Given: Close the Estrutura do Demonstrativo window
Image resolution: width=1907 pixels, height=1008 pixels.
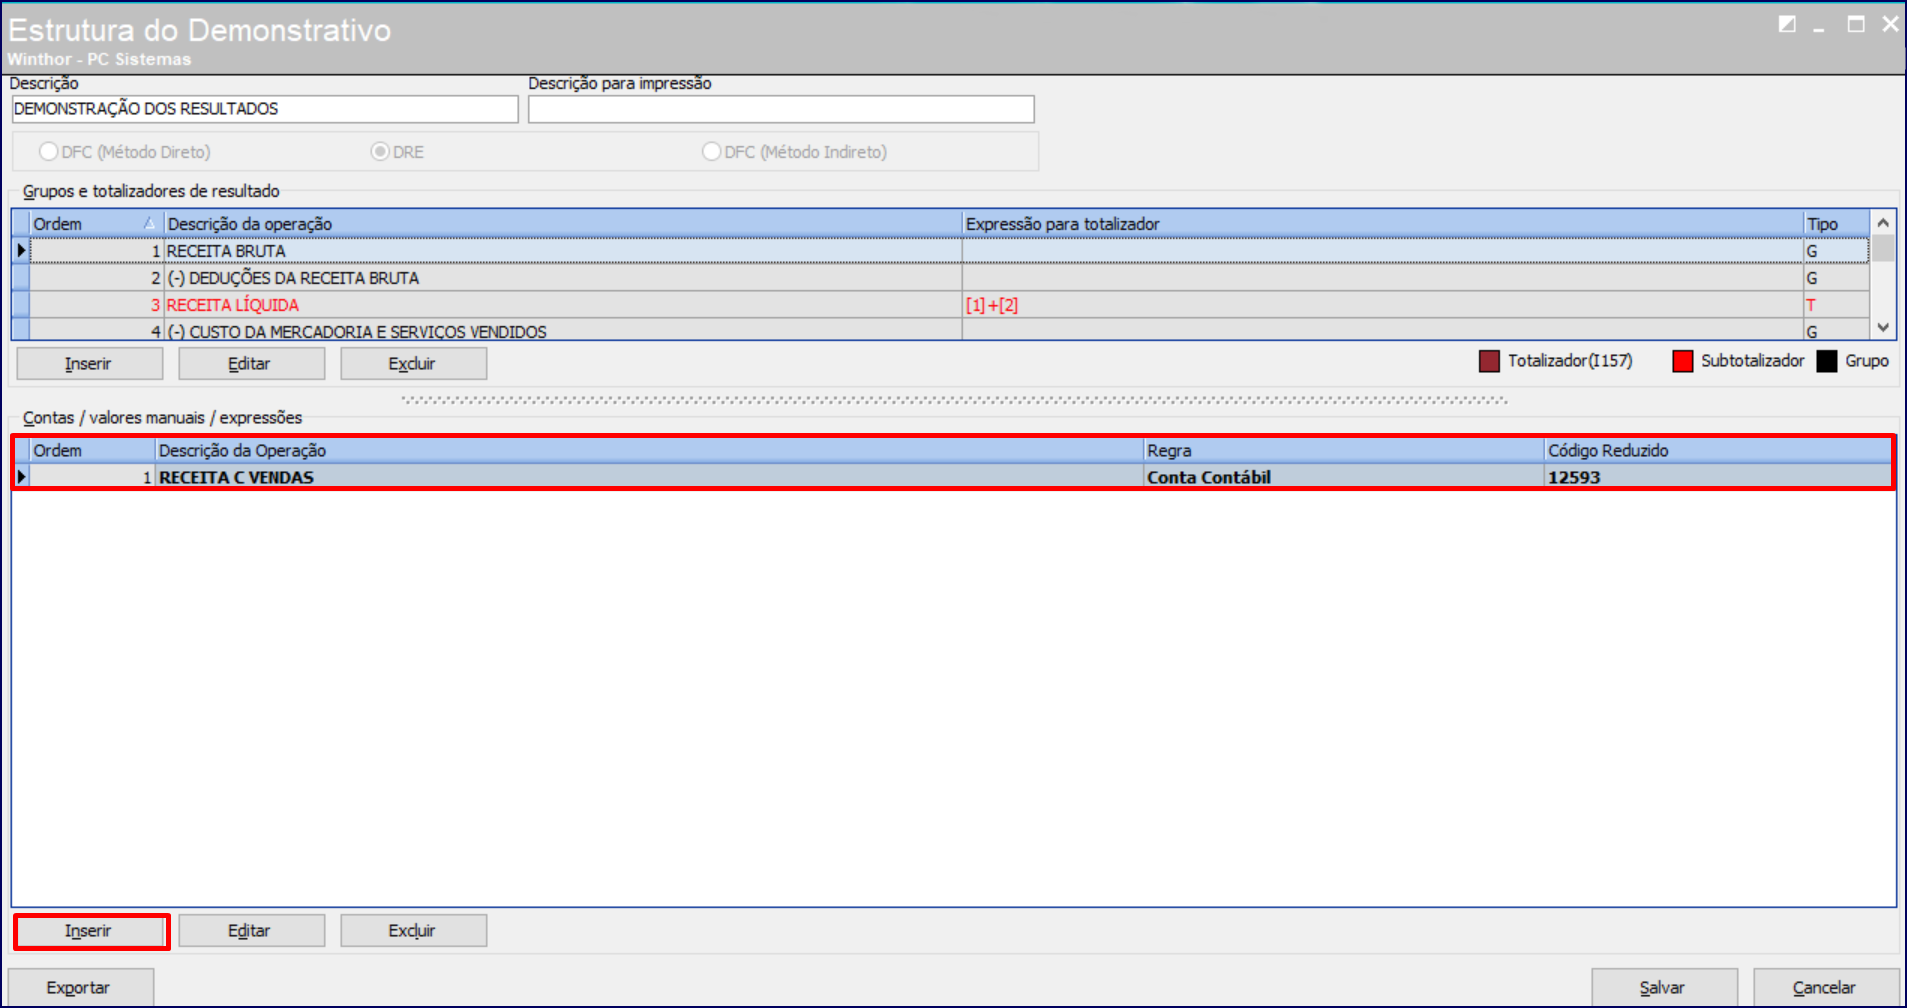Looking at the screenshot, I should (1890, 24).
